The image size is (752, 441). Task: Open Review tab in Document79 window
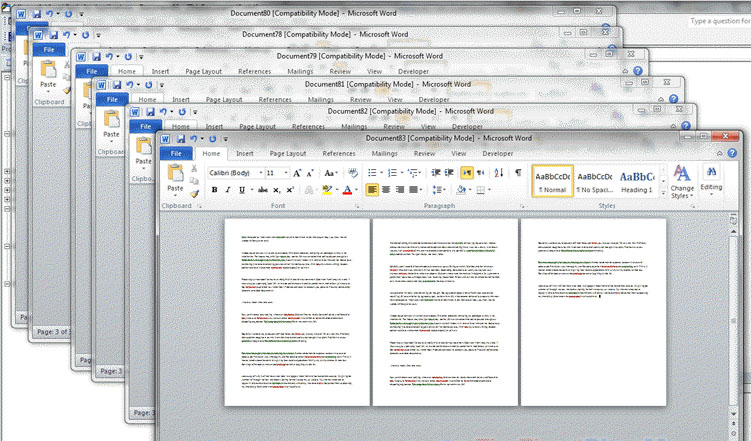click(x=340, y=71)
